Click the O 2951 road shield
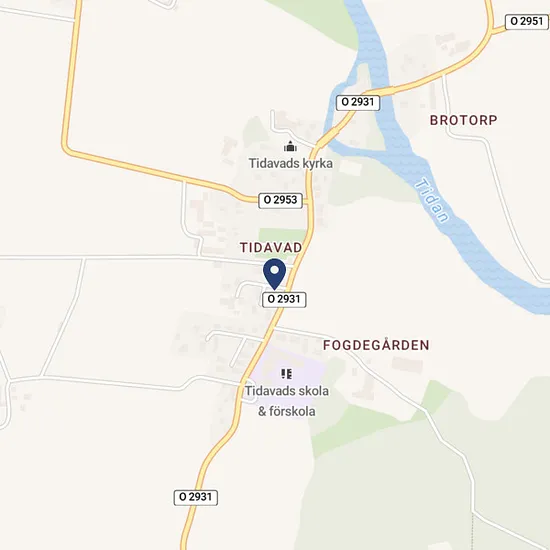Screen dimensions: 550x550 pyautogui.click(x=526, y=22)
